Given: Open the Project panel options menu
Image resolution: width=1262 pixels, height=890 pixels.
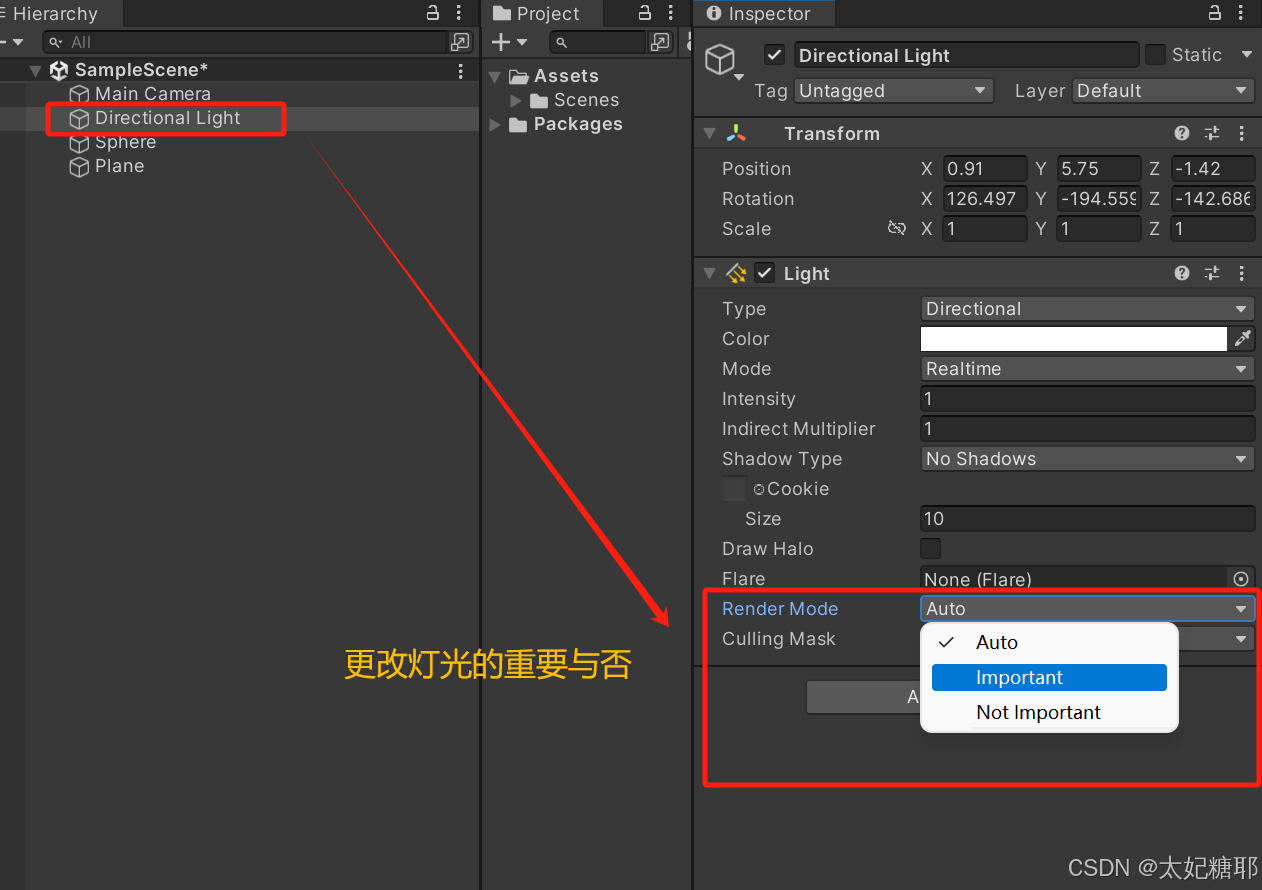Looking at the screenshot, I should [670, 13].
